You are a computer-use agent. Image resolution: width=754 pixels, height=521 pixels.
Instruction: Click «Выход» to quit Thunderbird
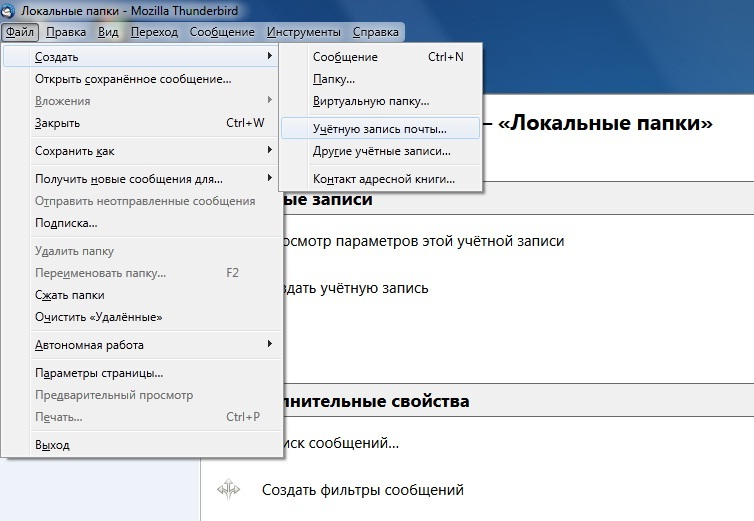52,445
